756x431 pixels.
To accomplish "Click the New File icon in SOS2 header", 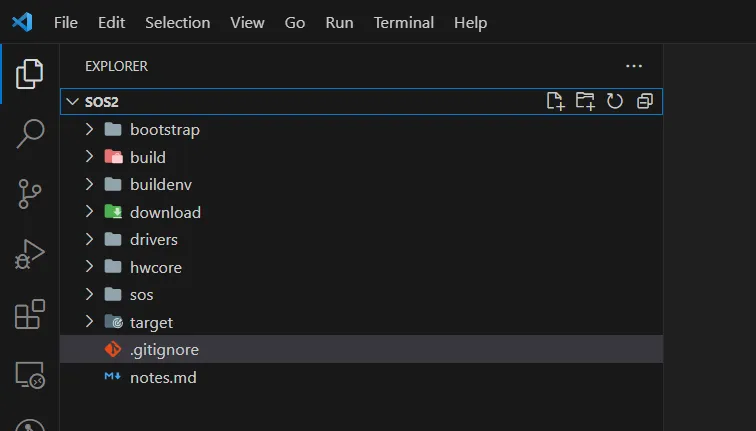I will click(x=555, y=101).
